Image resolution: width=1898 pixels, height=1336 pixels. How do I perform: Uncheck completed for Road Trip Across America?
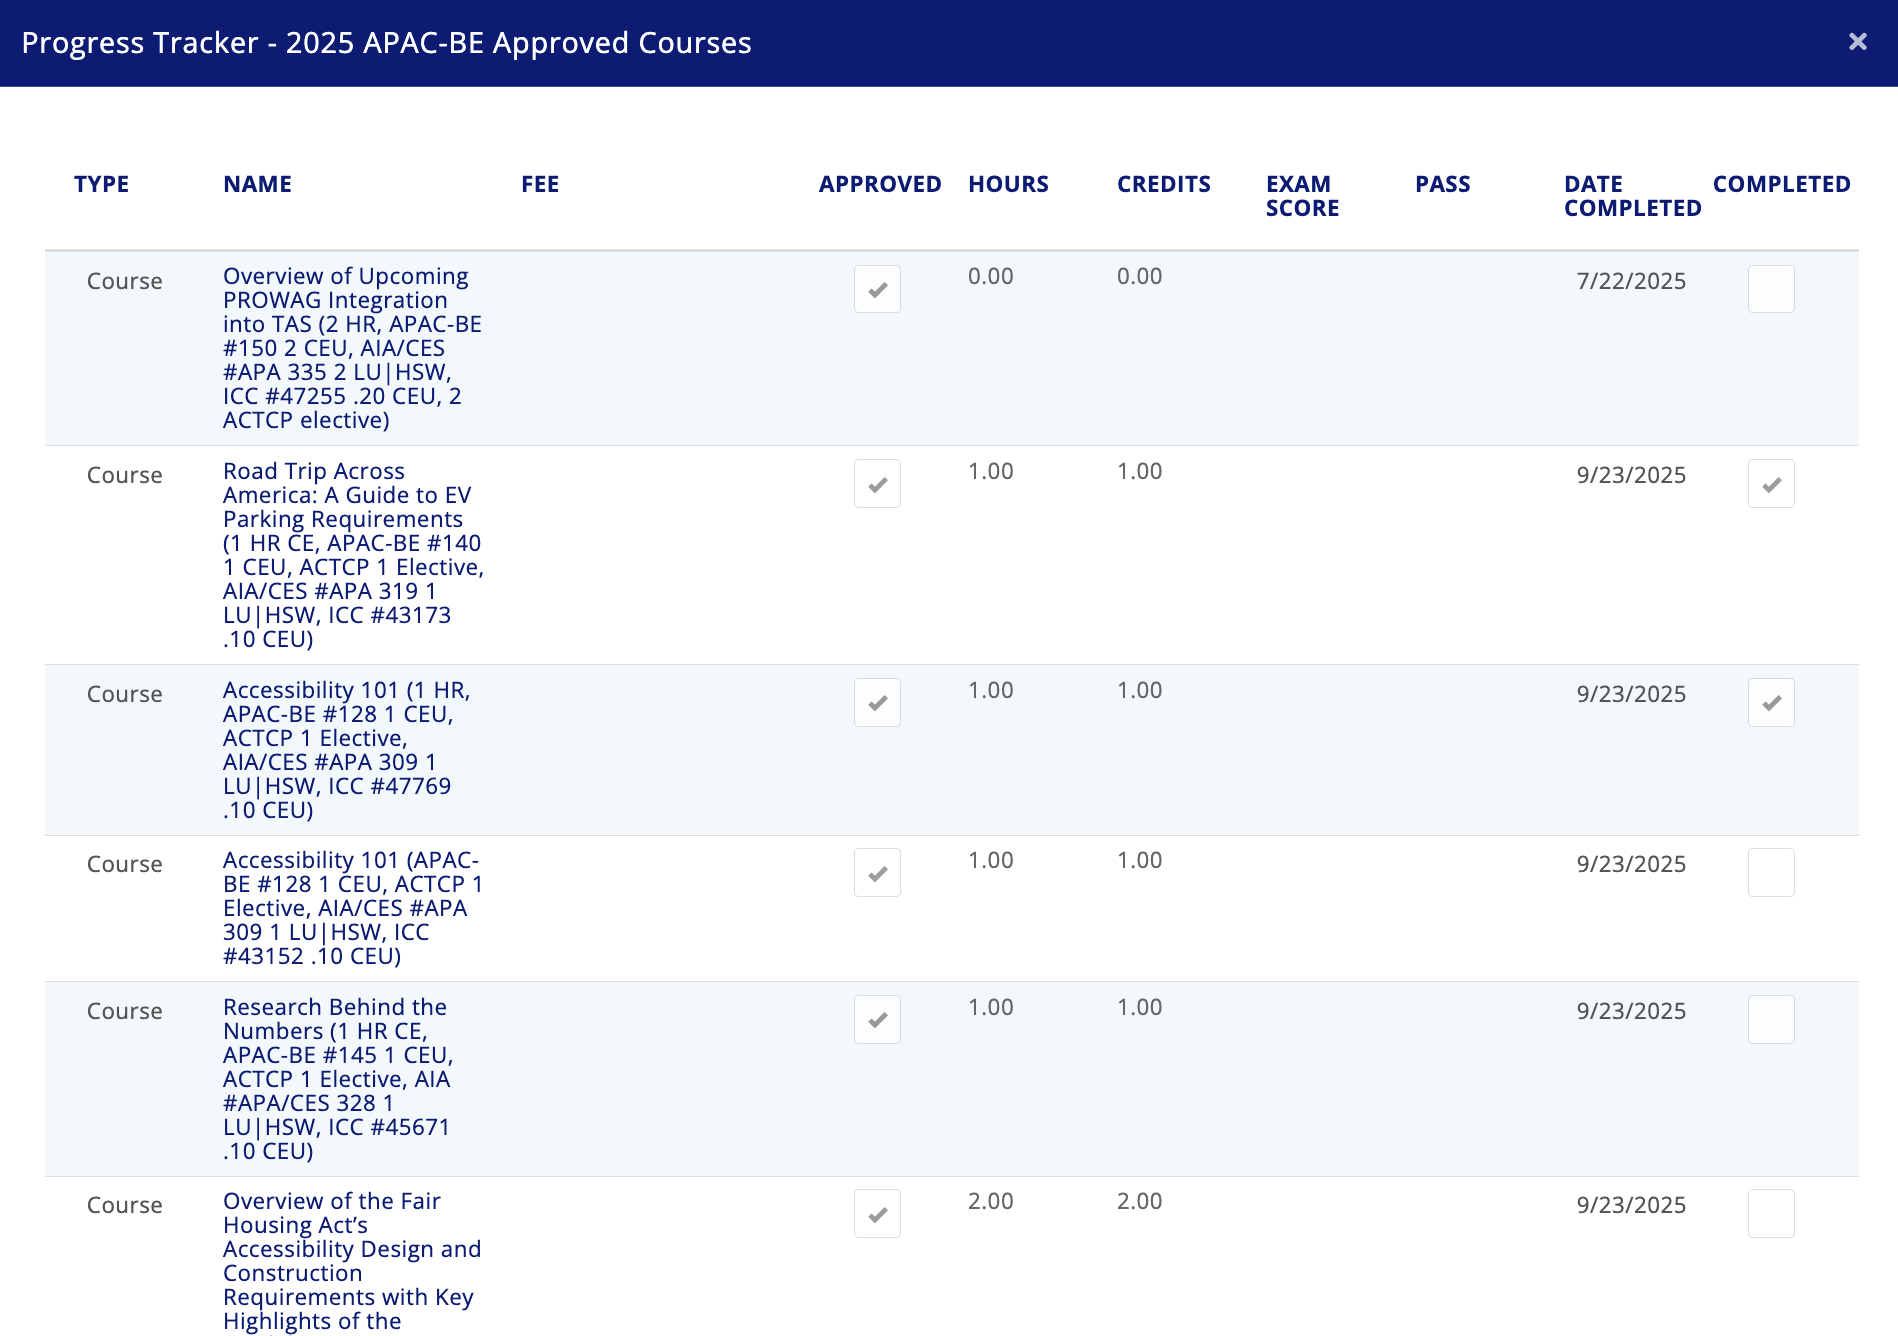(x=1771, y=483)
